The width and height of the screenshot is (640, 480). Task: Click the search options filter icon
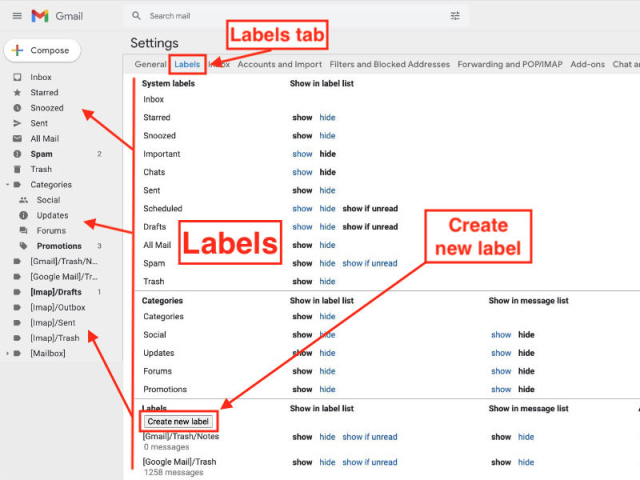456,16
